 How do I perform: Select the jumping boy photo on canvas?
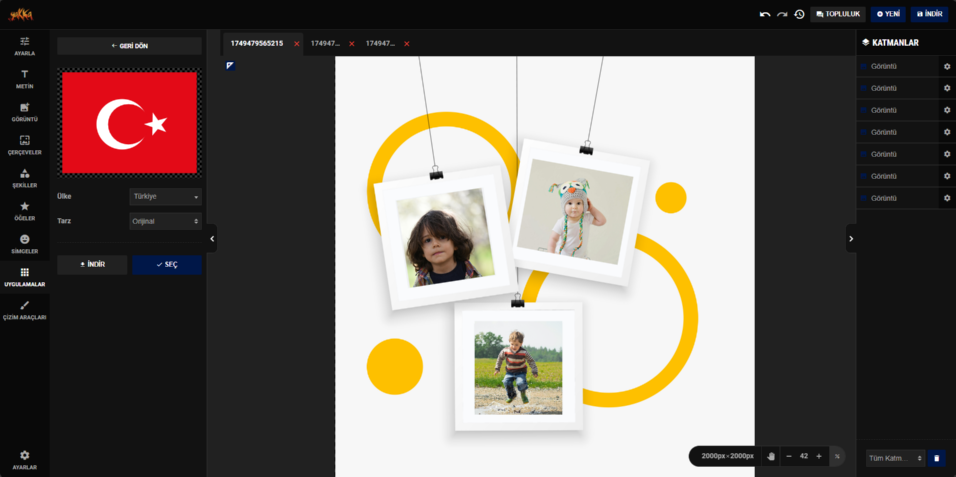click(518, 367)
